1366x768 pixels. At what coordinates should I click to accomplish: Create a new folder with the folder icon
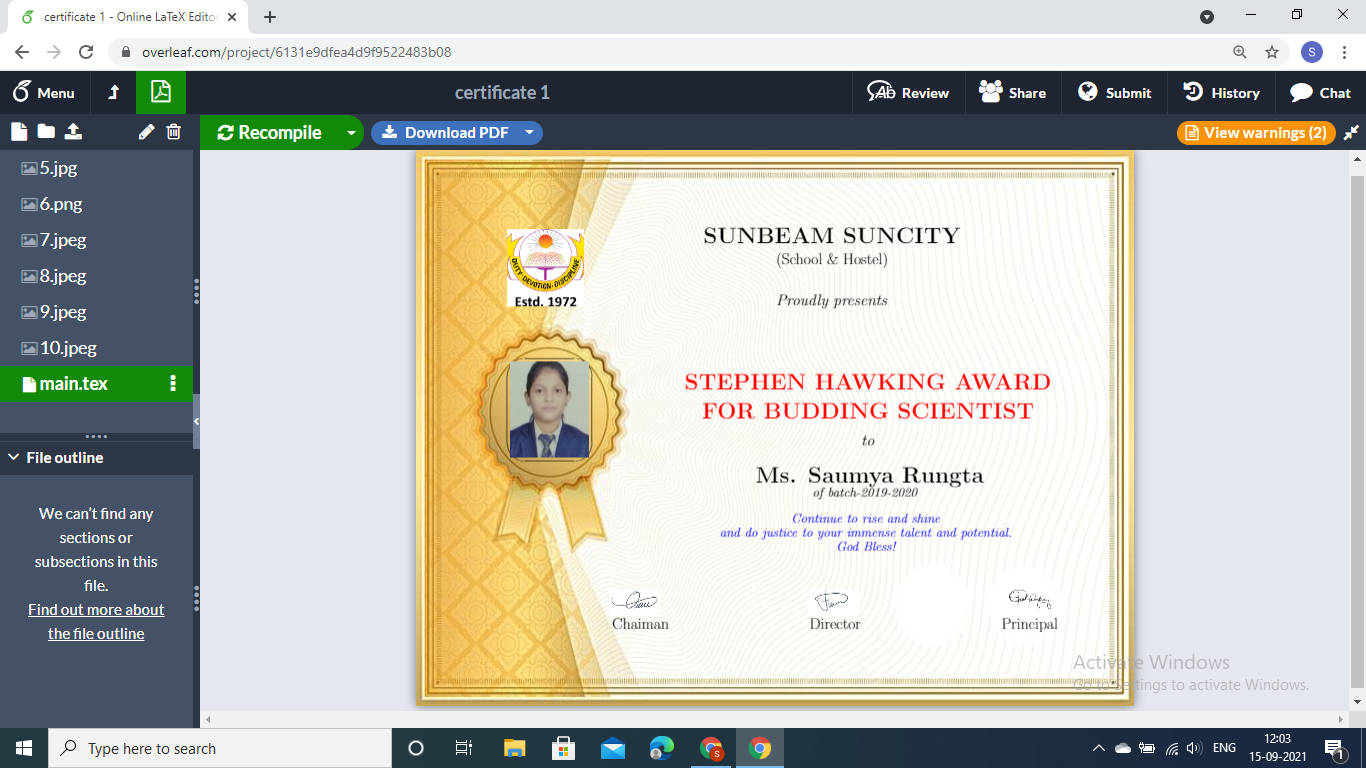[46, 132]
